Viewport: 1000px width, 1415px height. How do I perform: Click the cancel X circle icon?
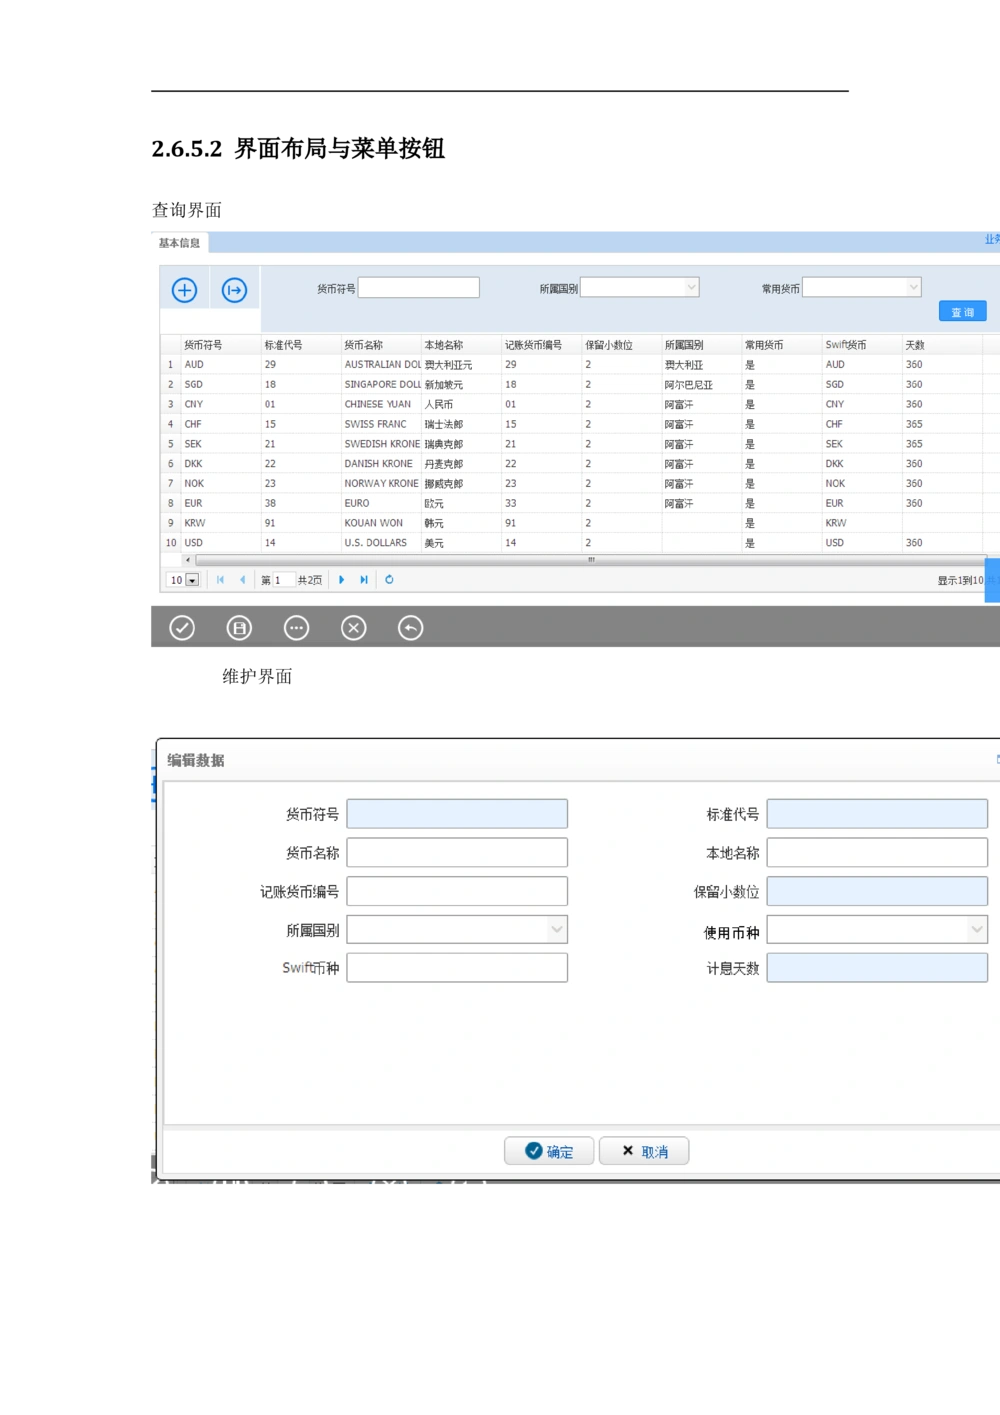pos(354,628)
